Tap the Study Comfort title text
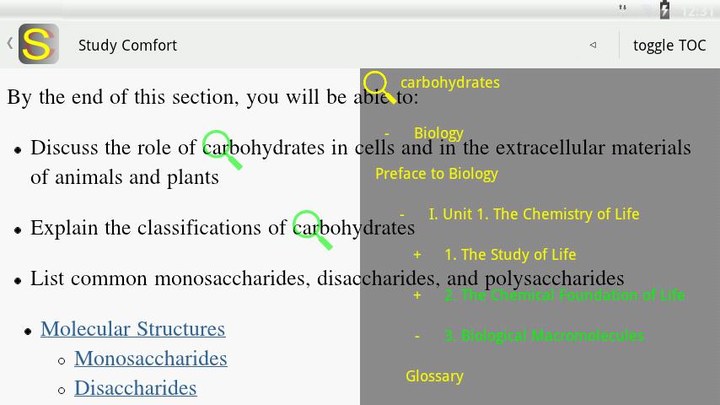 pyautogui.click(x=127, y=45)
